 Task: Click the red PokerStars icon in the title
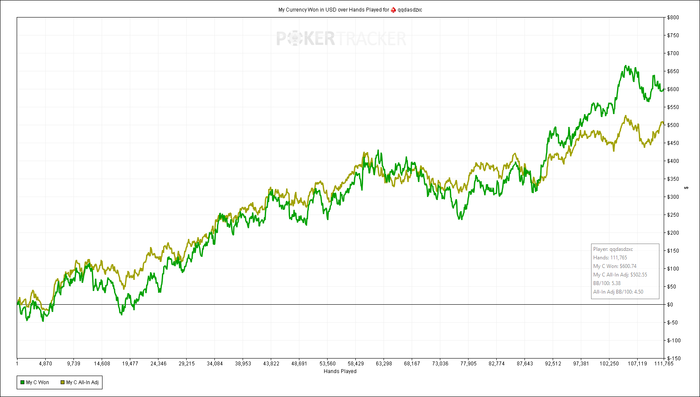coord(393,9)
